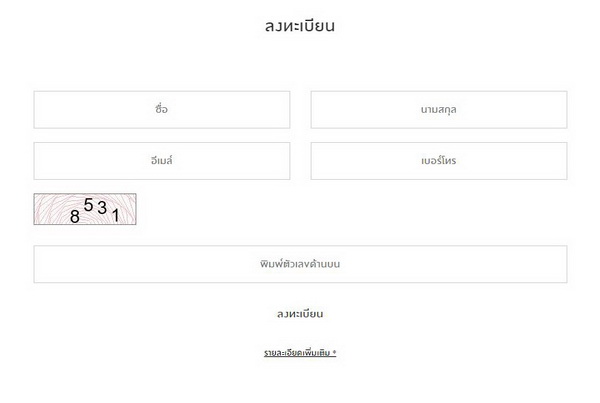Submit the registration form
The width and height of the screenshot is (600, 403).
300,314
